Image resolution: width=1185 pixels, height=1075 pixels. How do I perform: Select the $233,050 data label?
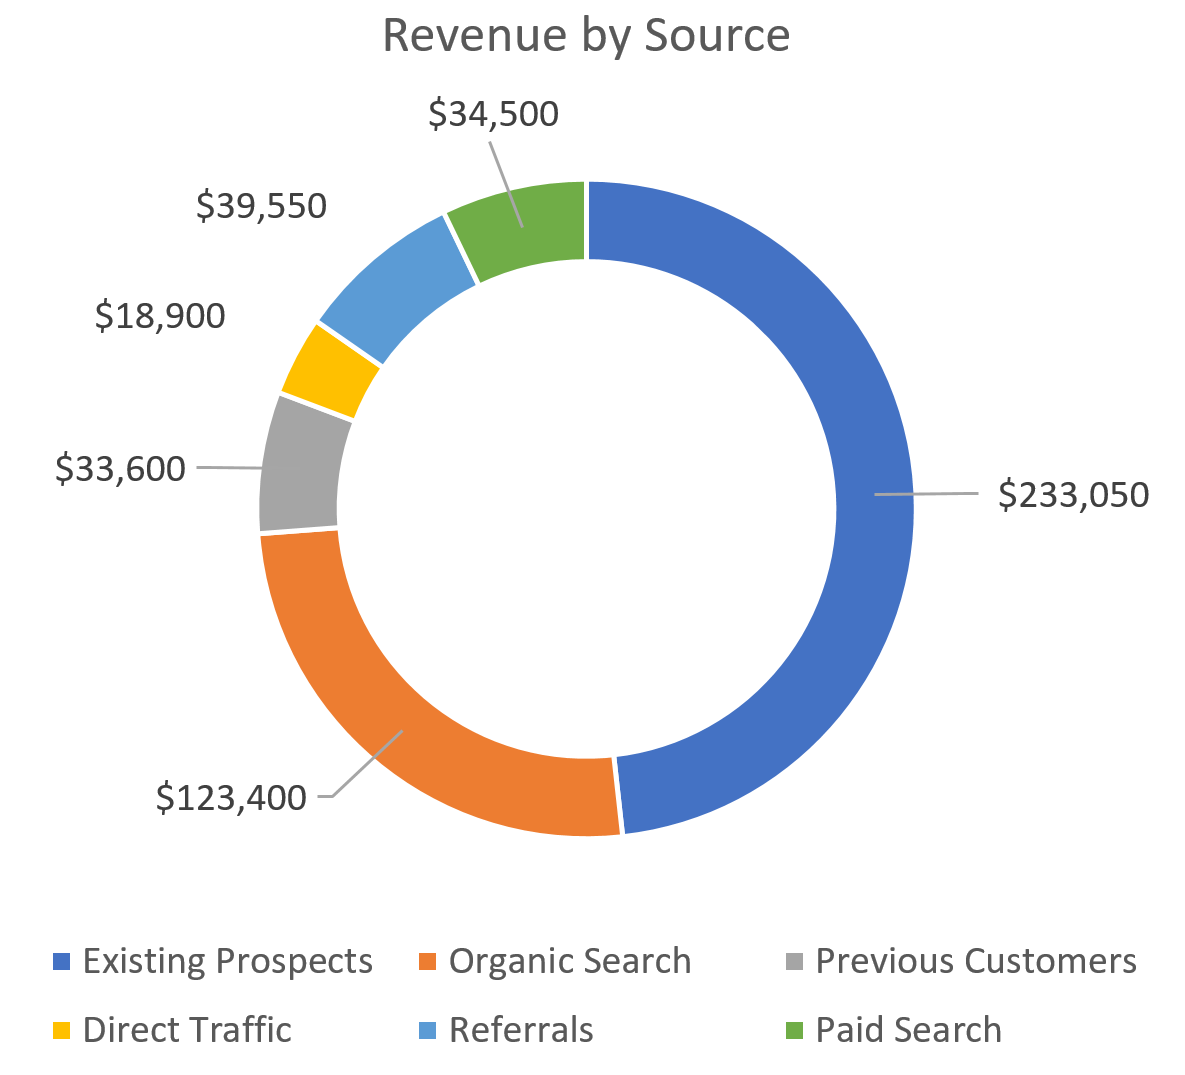pyautogui.click(x=1073, y=494)
